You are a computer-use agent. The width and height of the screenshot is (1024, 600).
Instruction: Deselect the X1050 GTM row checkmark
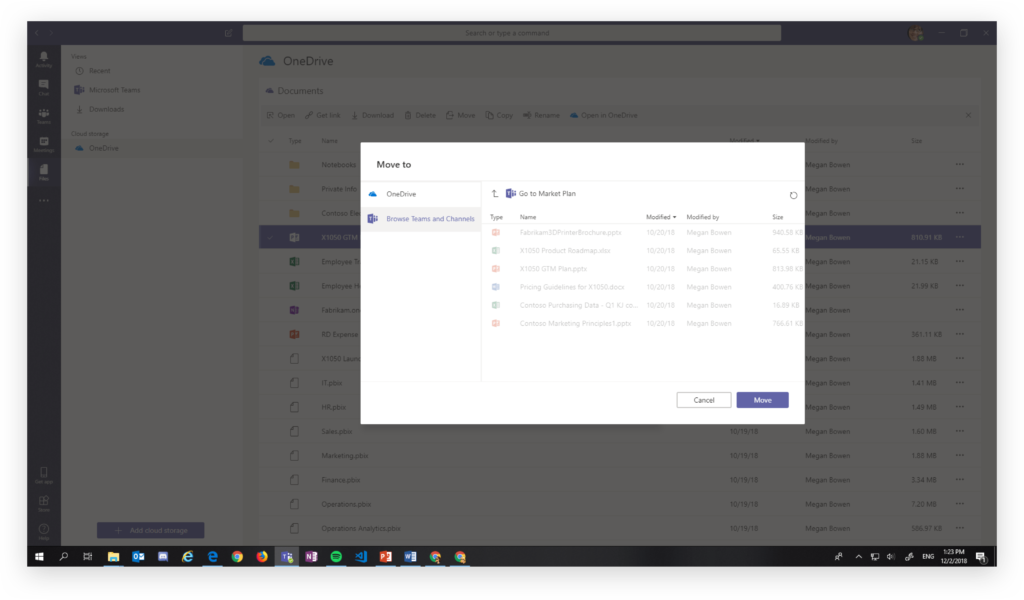[271, 237]
